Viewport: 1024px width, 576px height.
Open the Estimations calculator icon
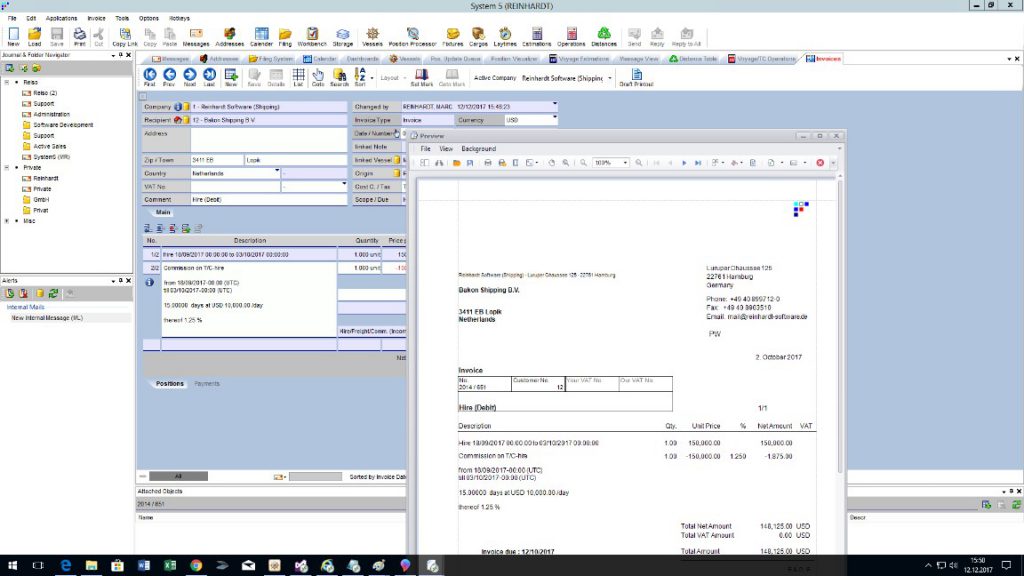(536, 36)
